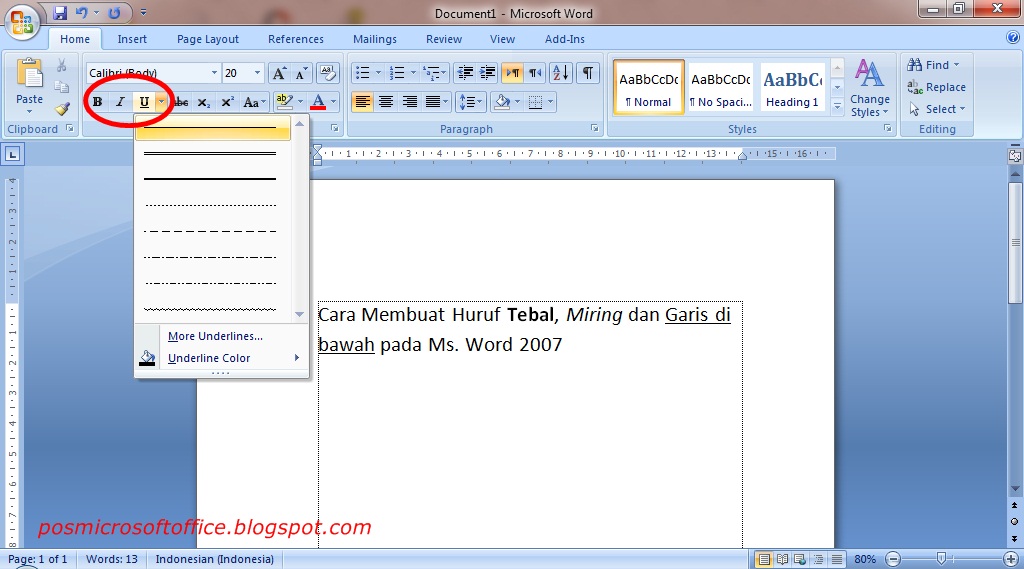Click the Paste clipboard icon
Image resolution: width=1024 pixels, height=569 pixels.
click(x=29, y=74)
